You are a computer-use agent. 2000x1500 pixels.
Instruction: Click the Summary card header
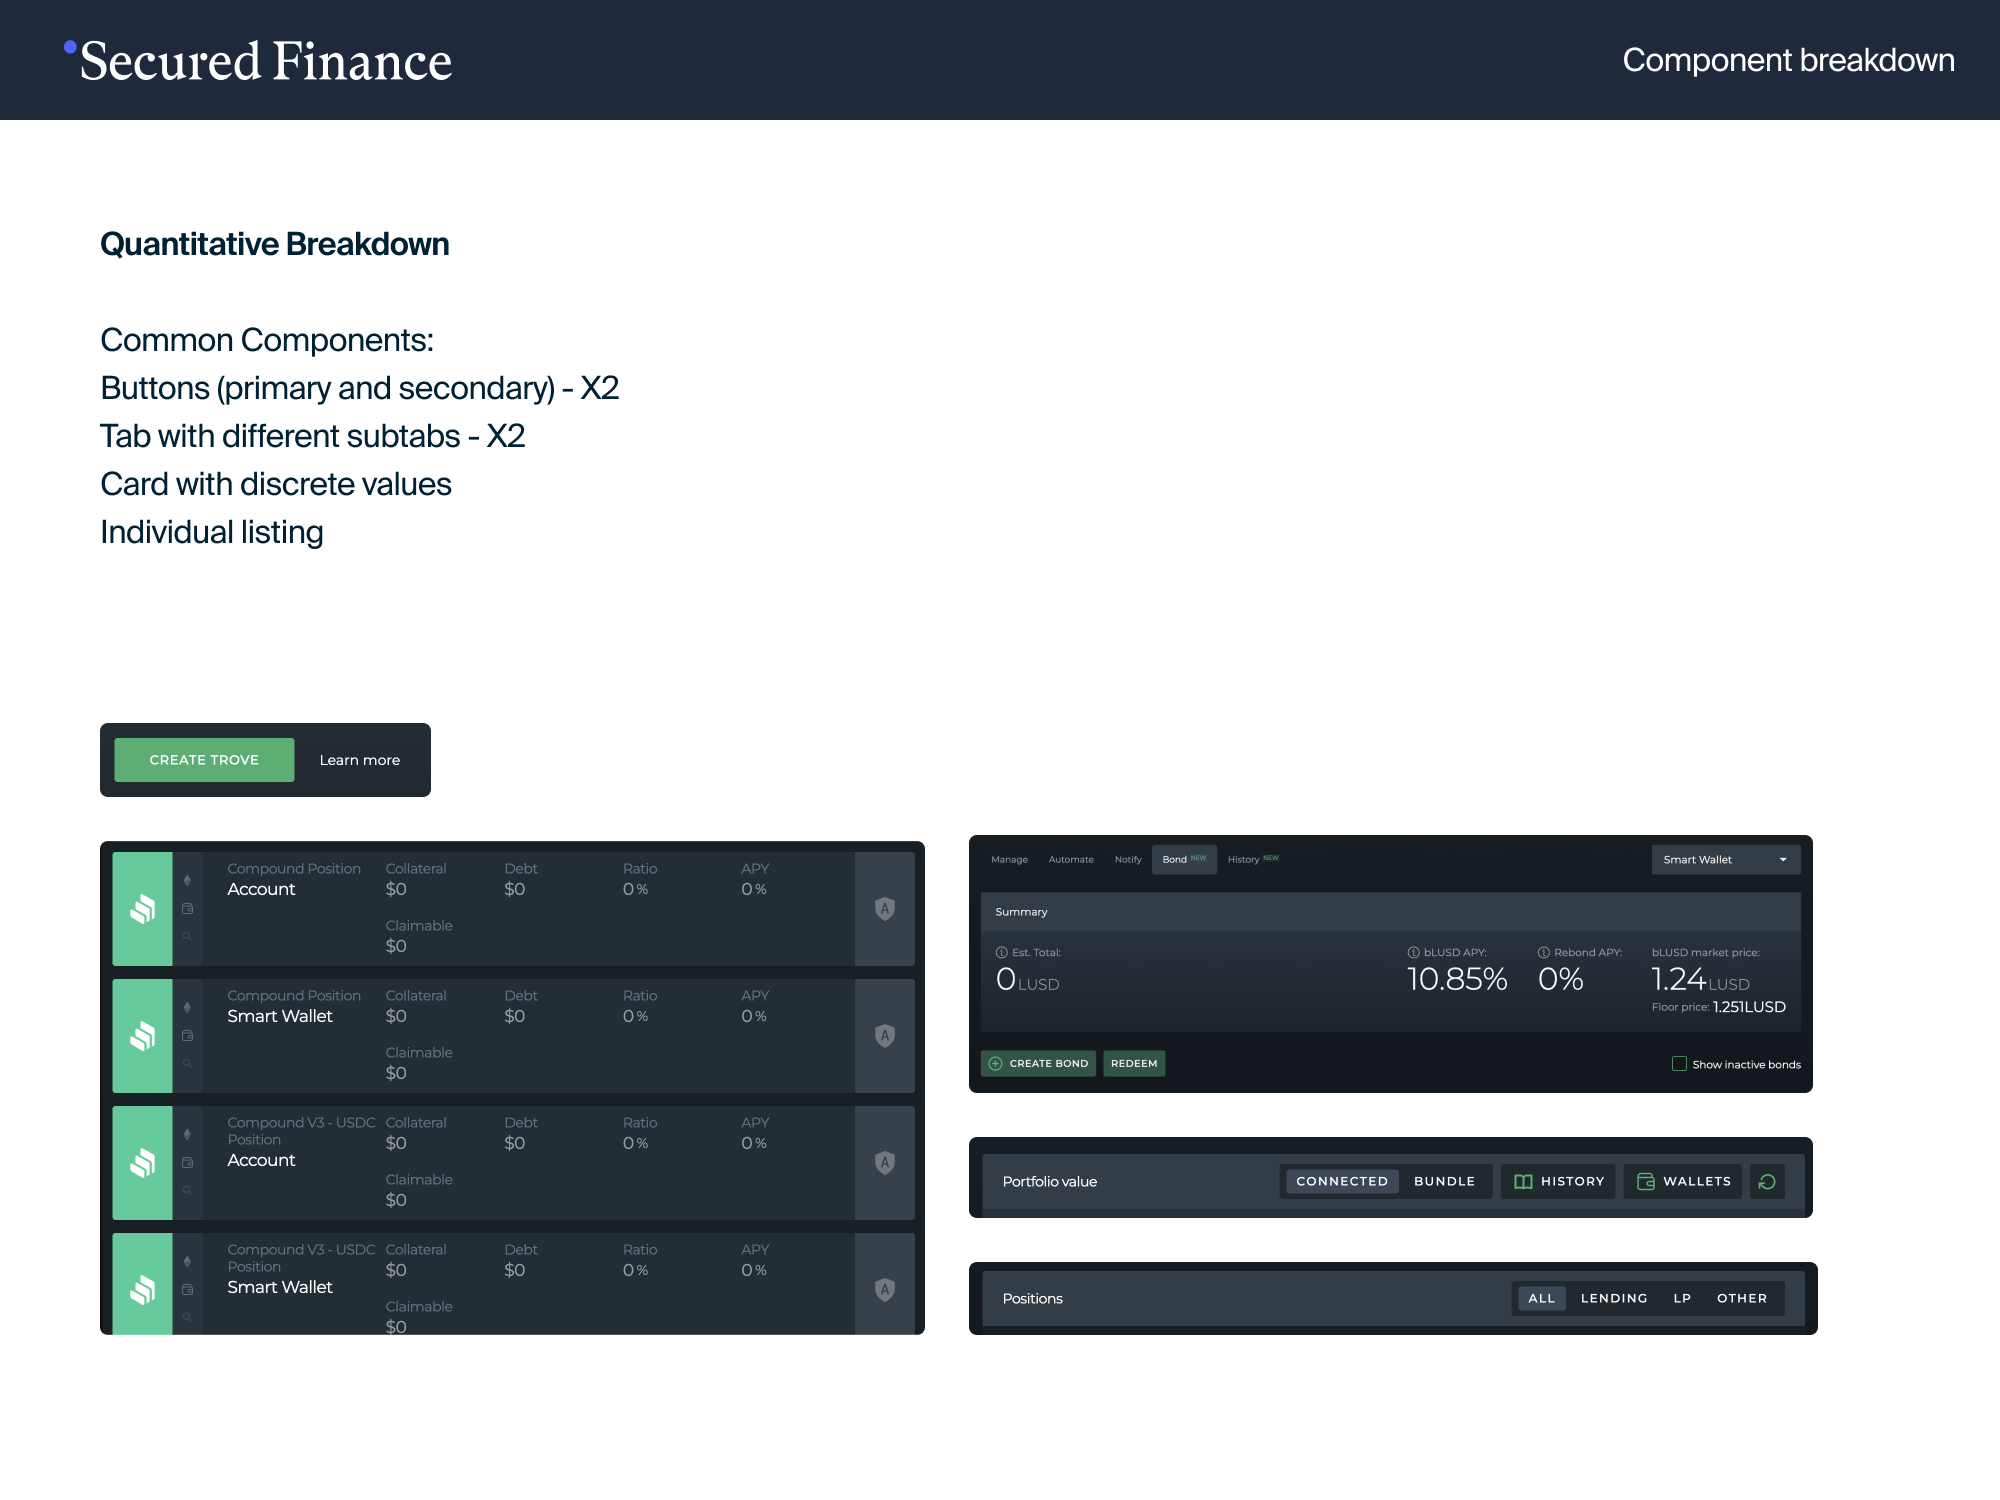tap(1391, 912)
